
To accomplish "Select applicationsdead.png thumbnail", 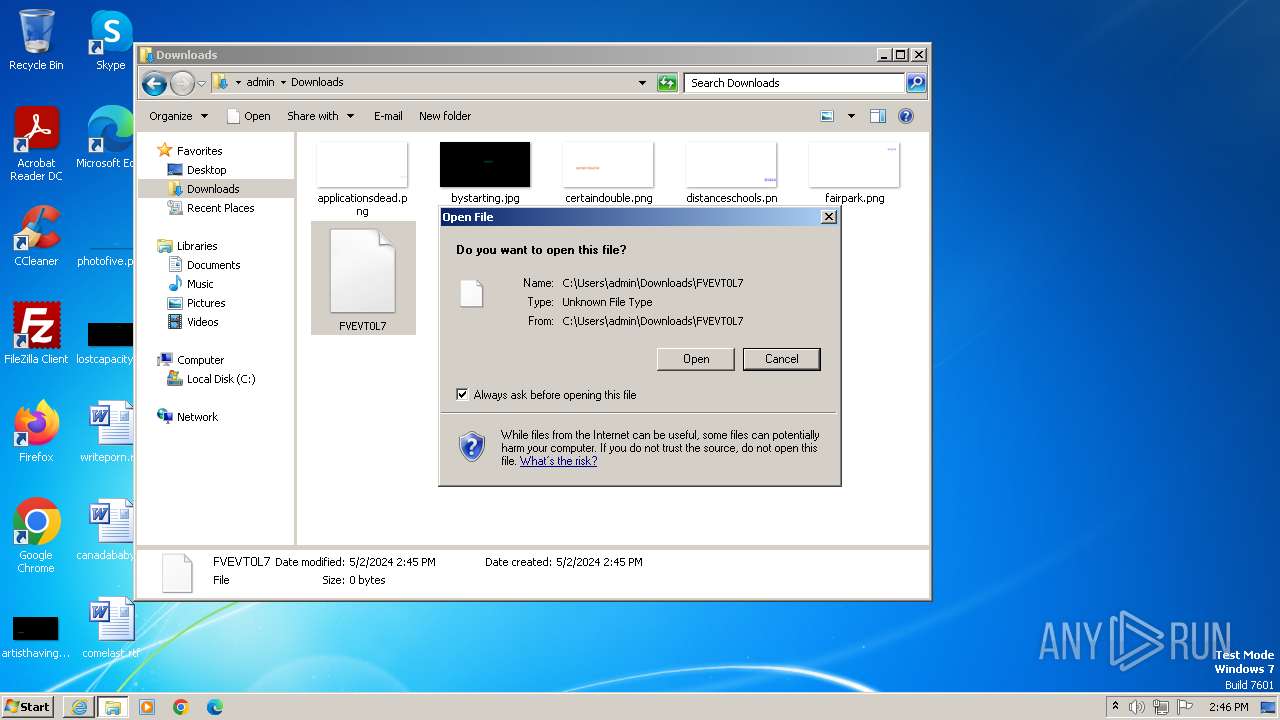I will click(362, 165).
